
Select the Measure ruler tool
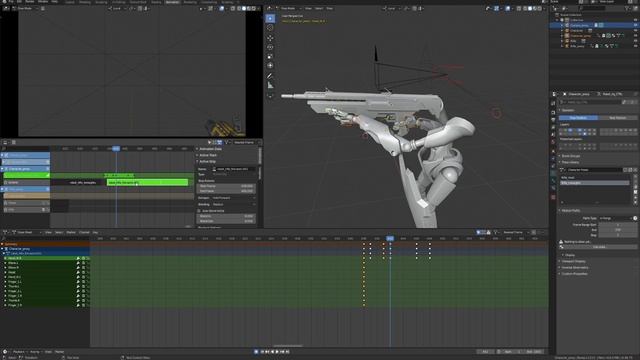(x=270, y=85)
